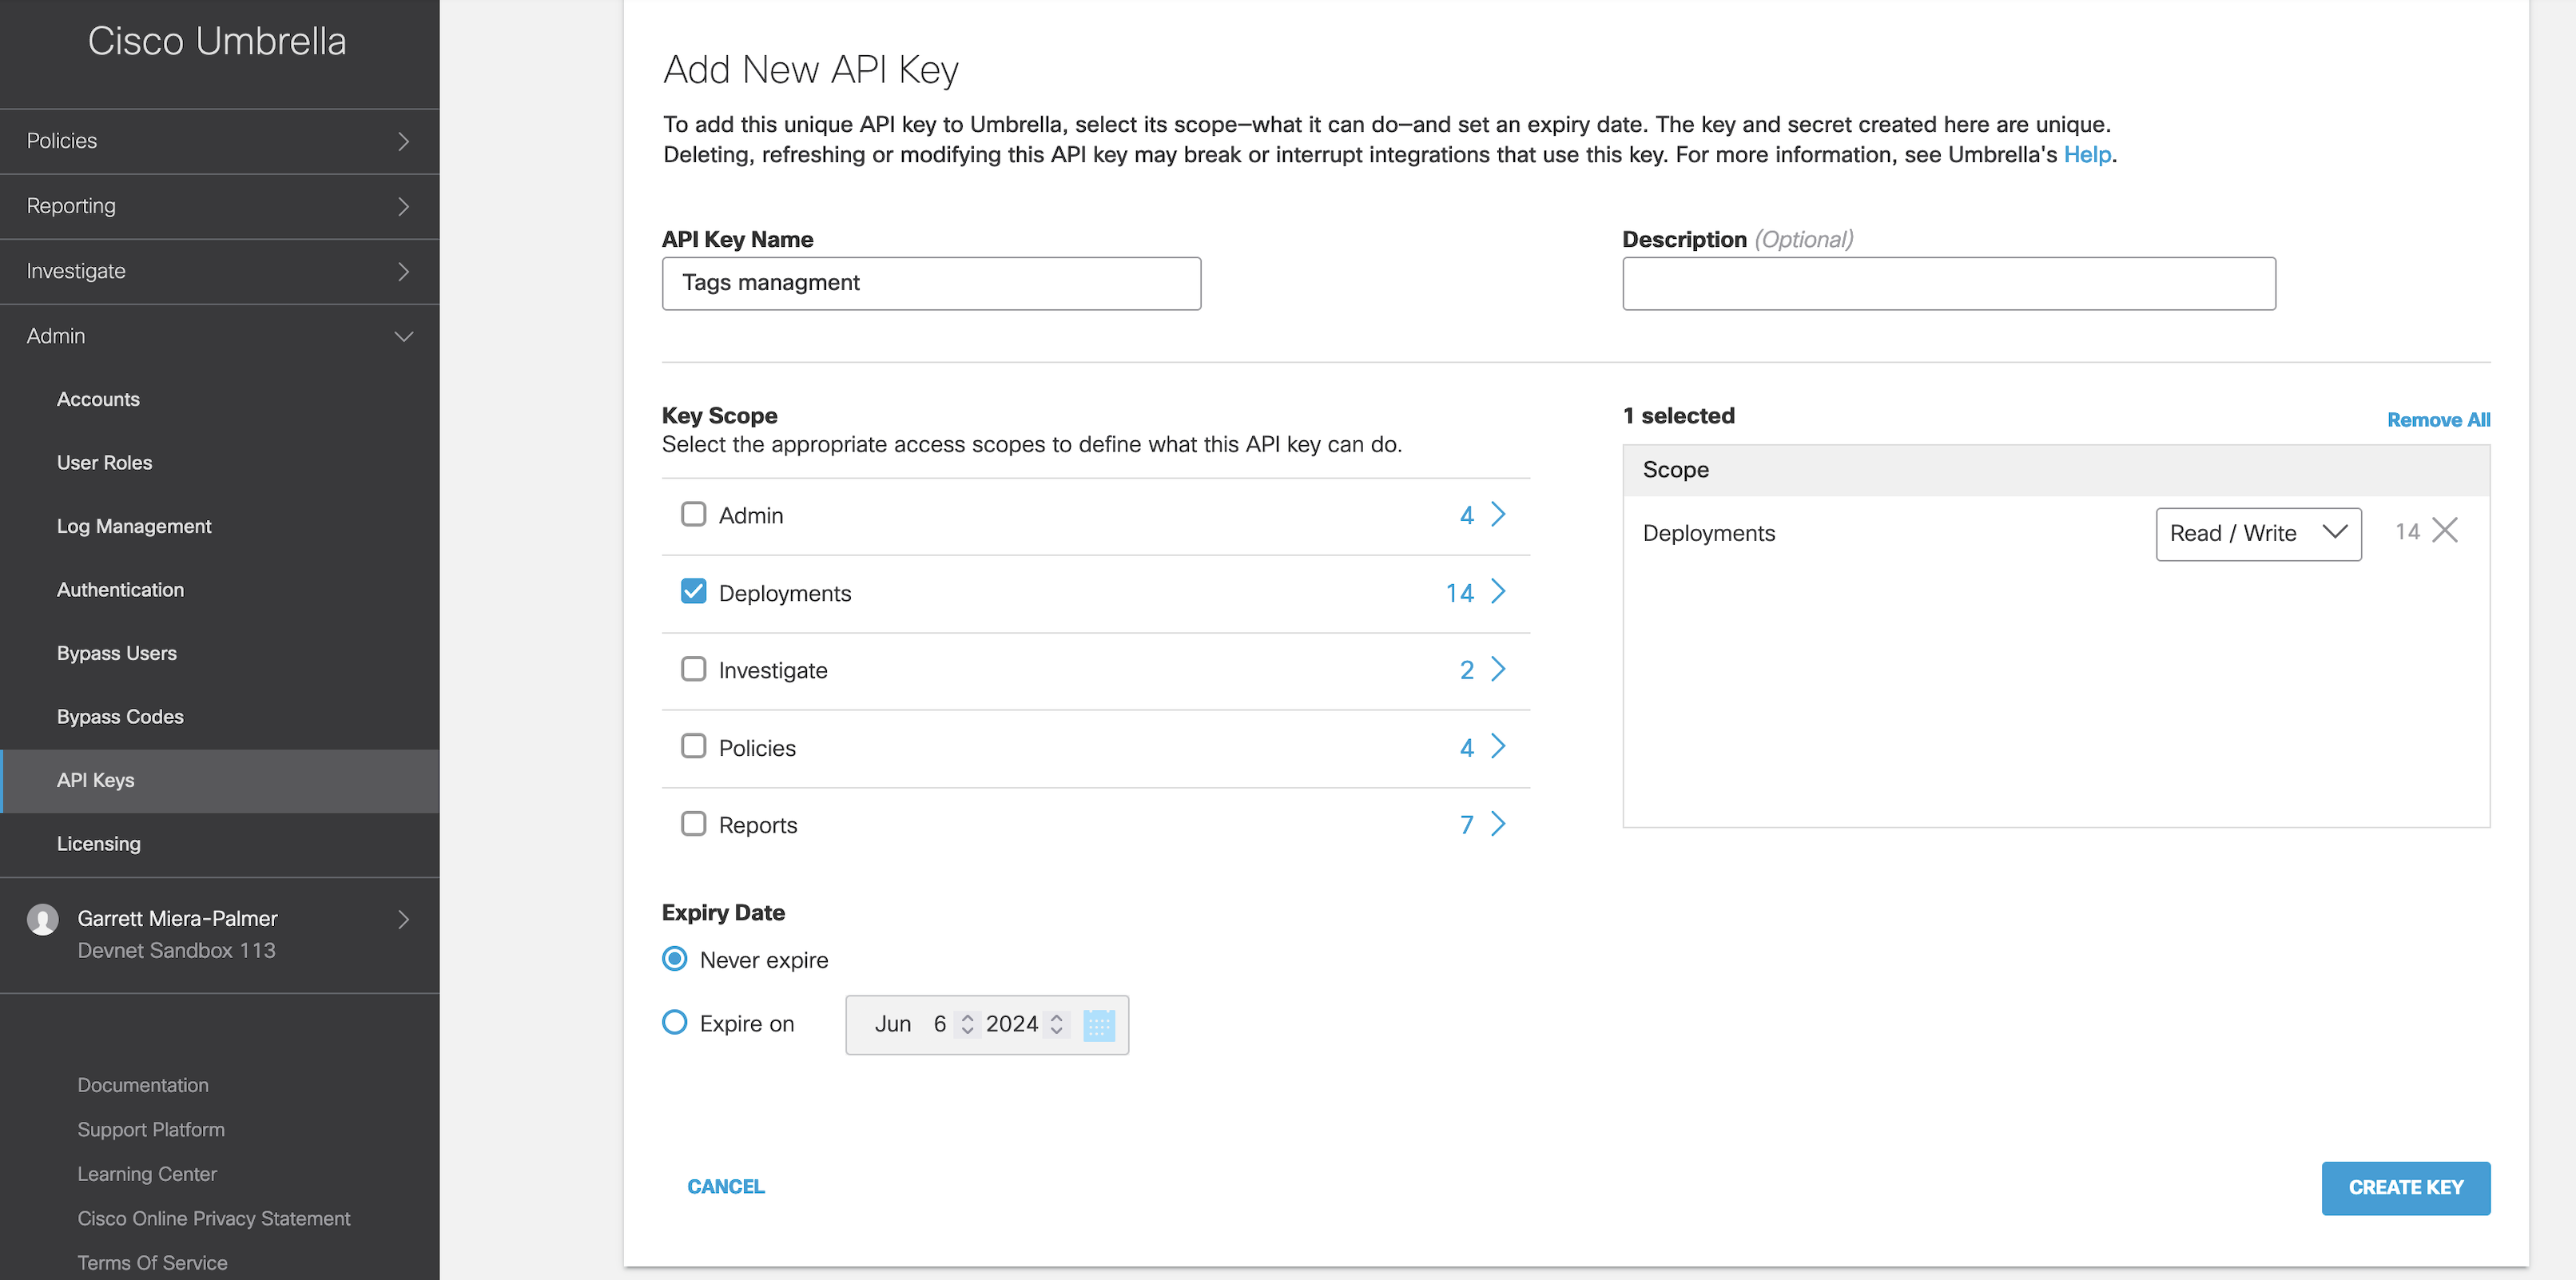Open Admin scope details chevron

[x=1498, y=514]
